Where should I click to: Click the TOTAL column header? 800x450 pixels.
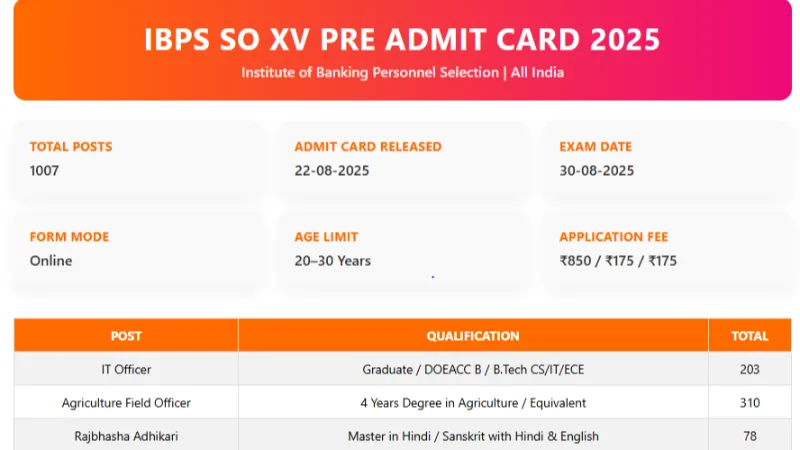[x=749, y=336]
